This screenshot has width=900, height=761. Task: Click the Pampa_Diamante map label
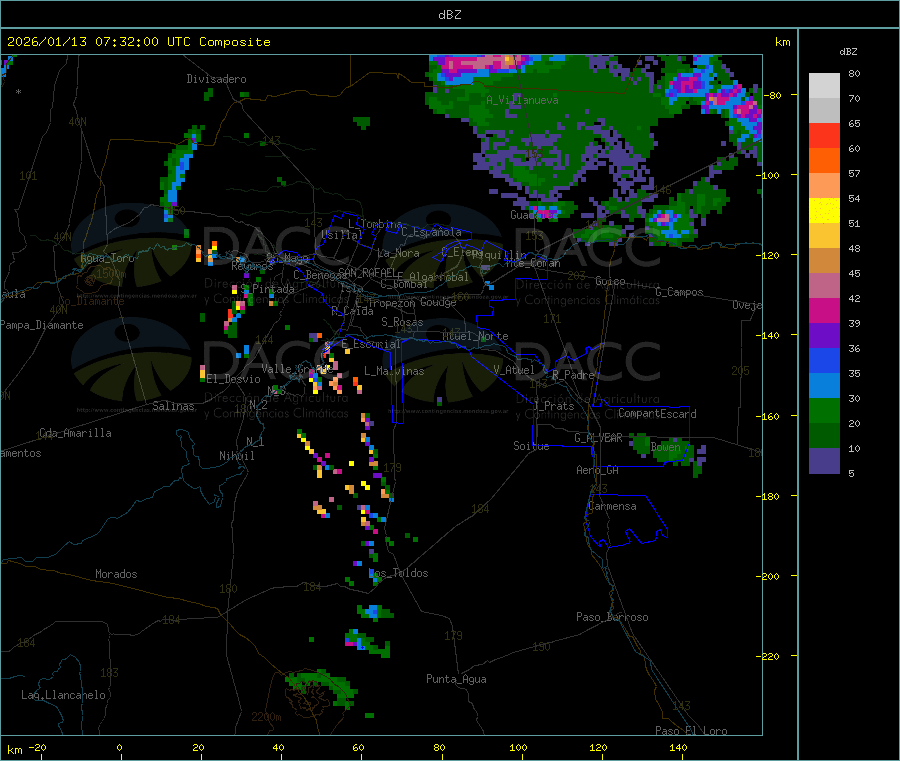pyautogui.click(x=42, y=325)
